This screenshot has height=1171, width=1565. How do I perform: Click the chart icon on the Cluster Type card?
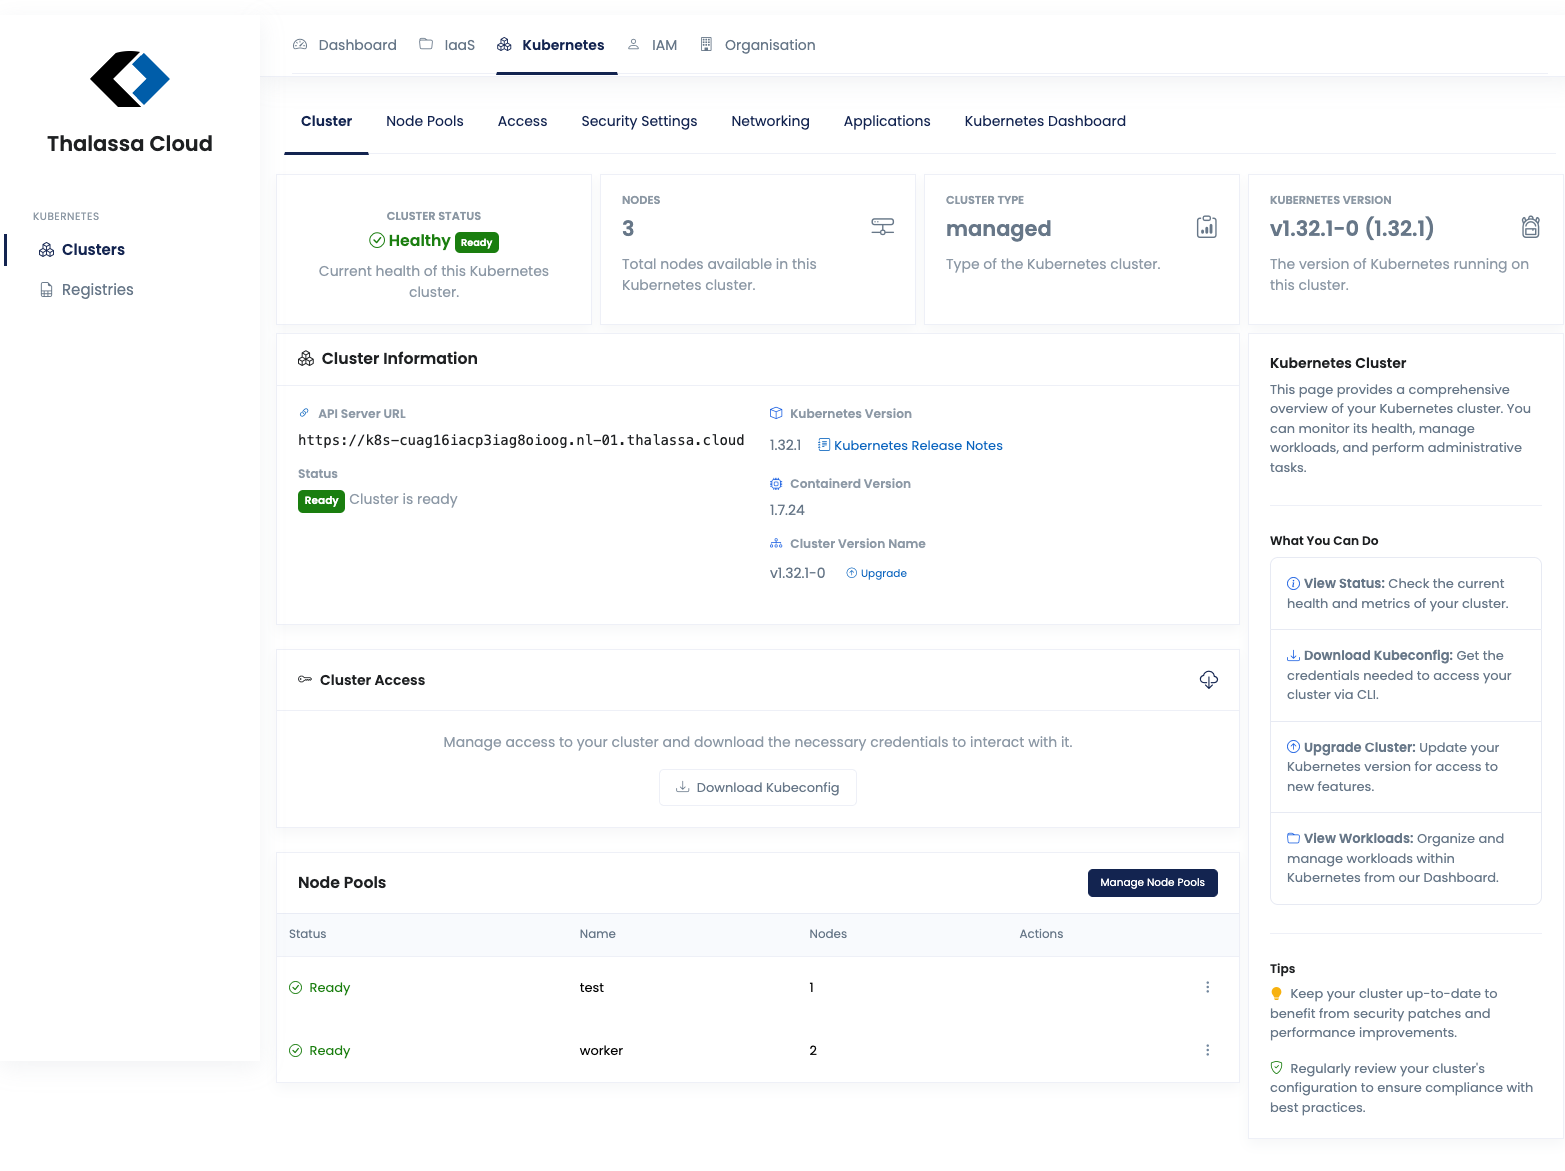coord(1206,226)
